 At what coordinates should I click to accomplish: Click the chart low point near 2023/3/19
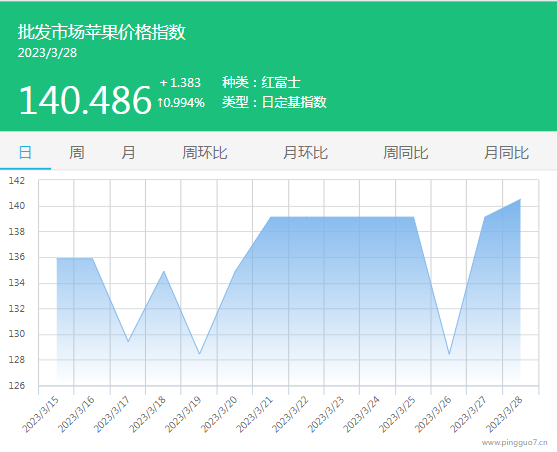click(x=200, y=354)
